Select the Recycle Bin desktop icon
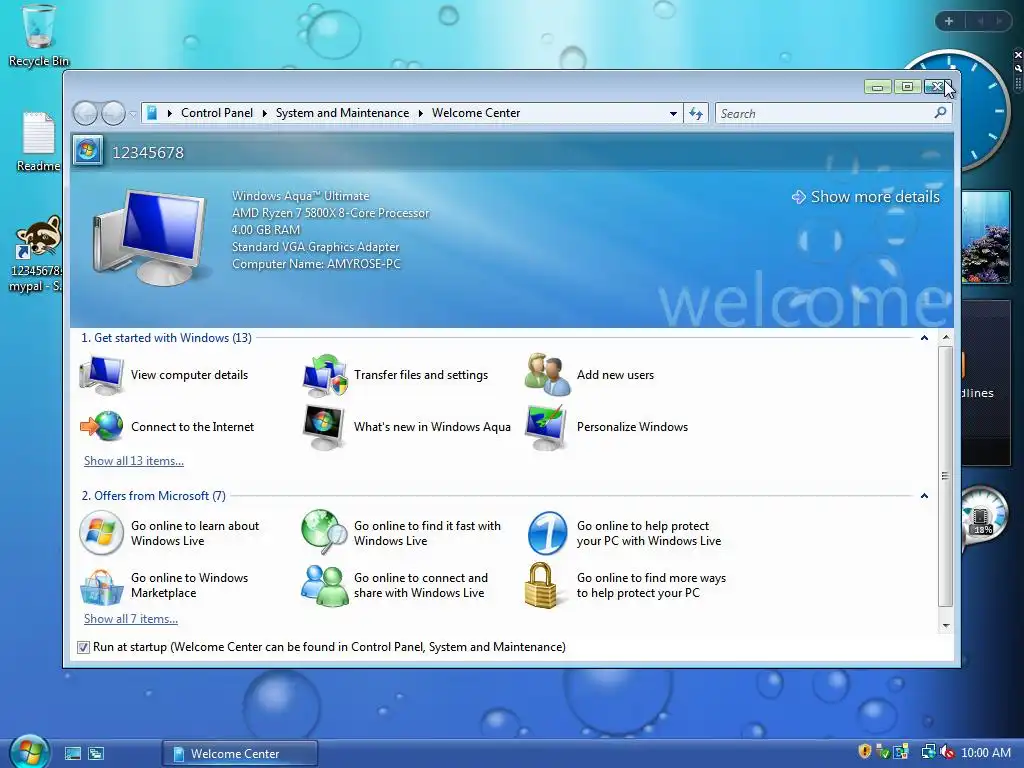Screen dimensions: 1024x768 click(39, 26)
